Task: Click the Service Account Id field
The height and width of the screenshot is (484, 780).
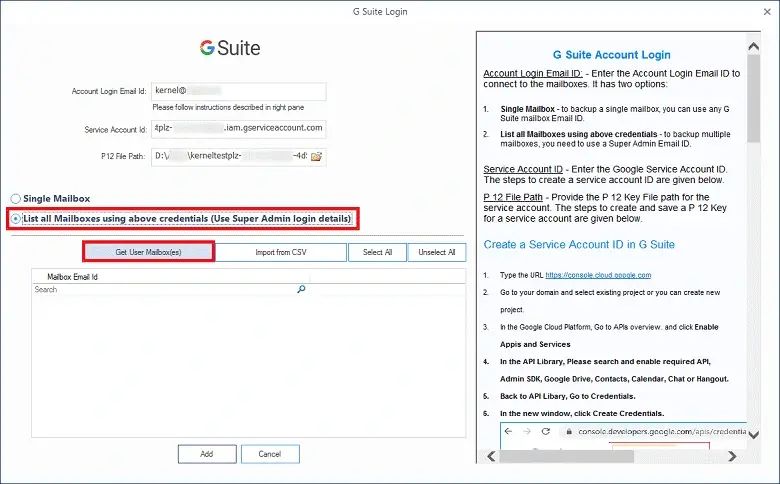Action: 239,128
